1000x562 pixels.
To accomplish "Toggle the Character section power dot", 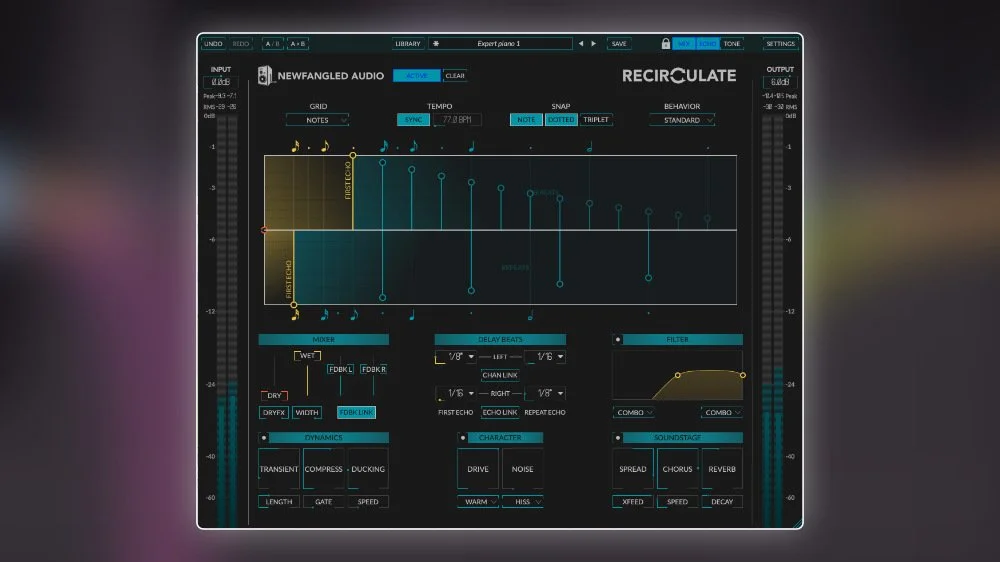I will [x=462, y=438].
